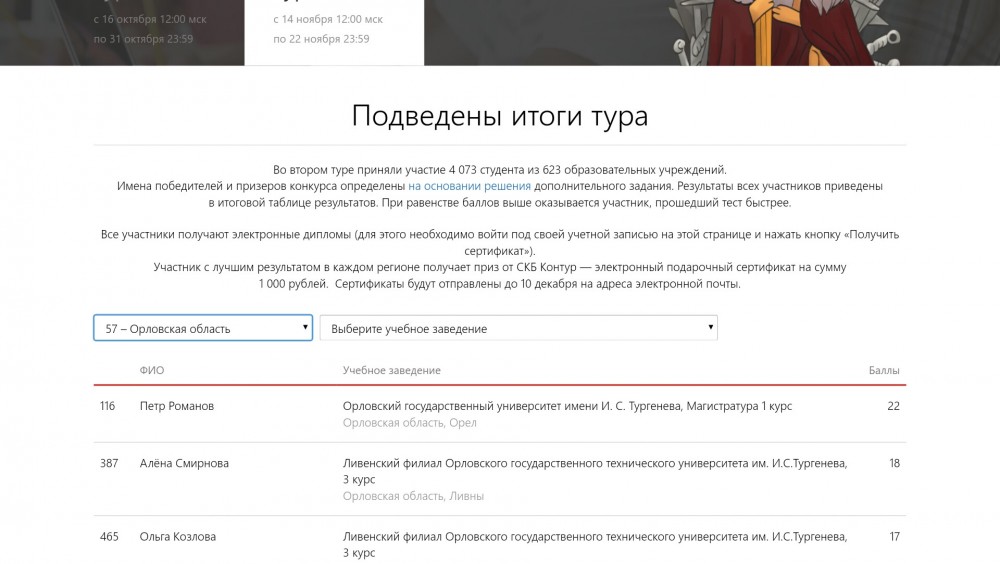Click rank number 387 in the table
Screen dimensions: 1000x564
click(109, 463)
